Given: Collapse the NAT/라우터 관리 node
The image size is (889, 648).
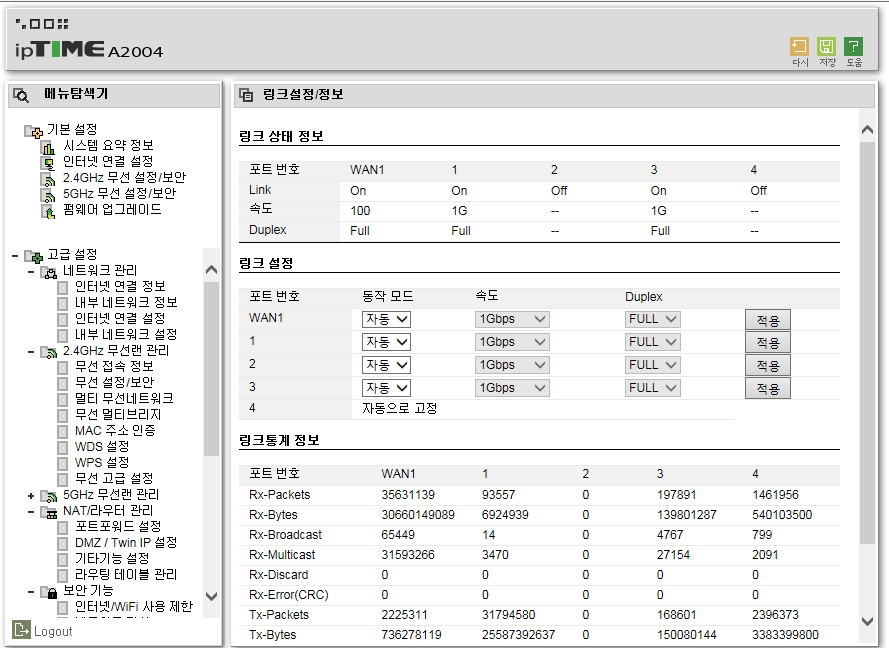Looking at the screenshot, I should [x=31, y=513].
